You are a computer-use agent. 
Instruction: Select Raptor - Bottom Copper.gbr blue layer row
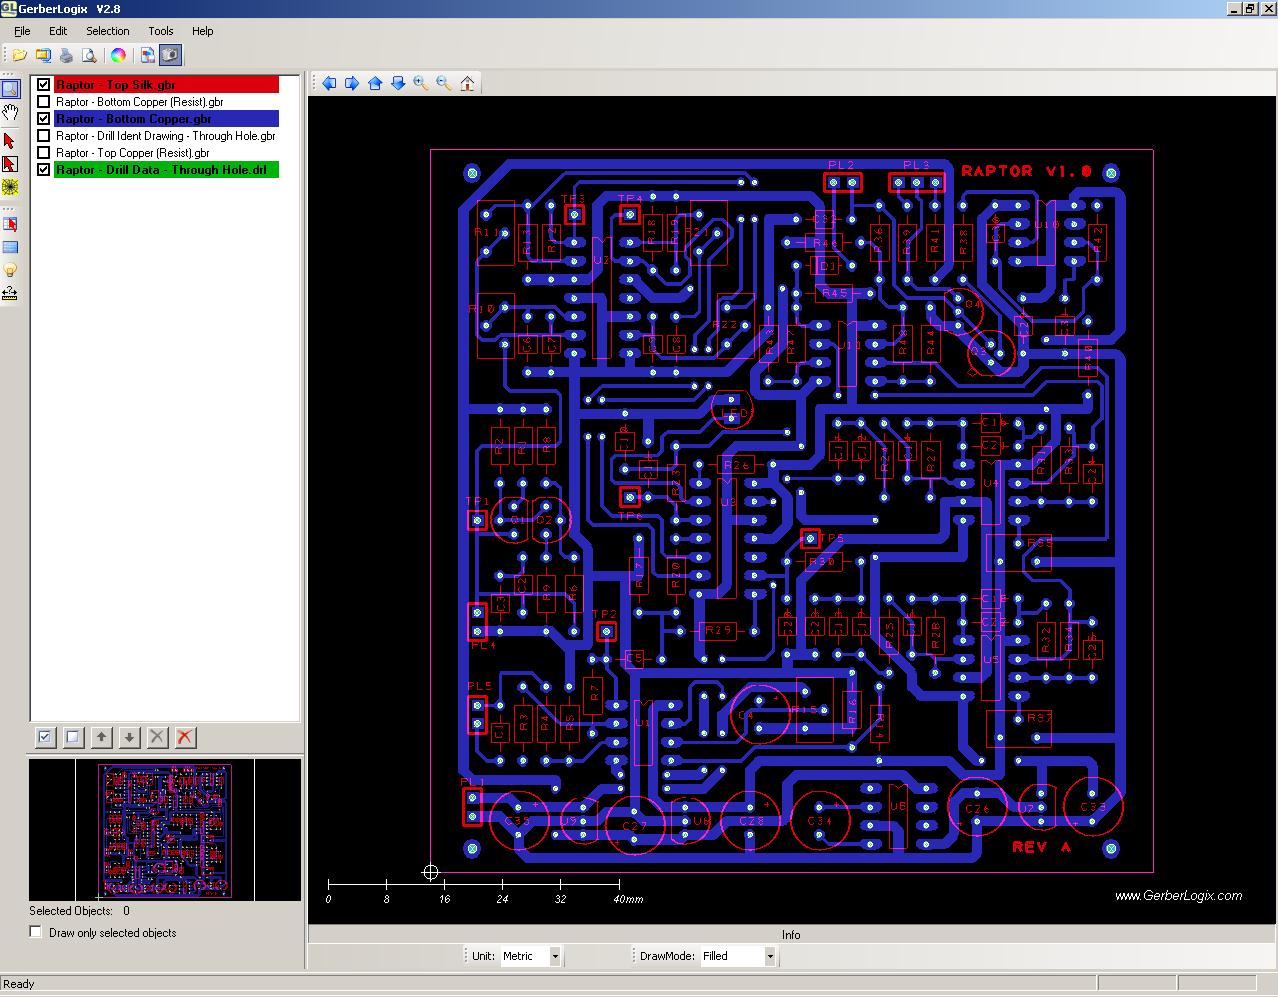[x=166, y=119]
